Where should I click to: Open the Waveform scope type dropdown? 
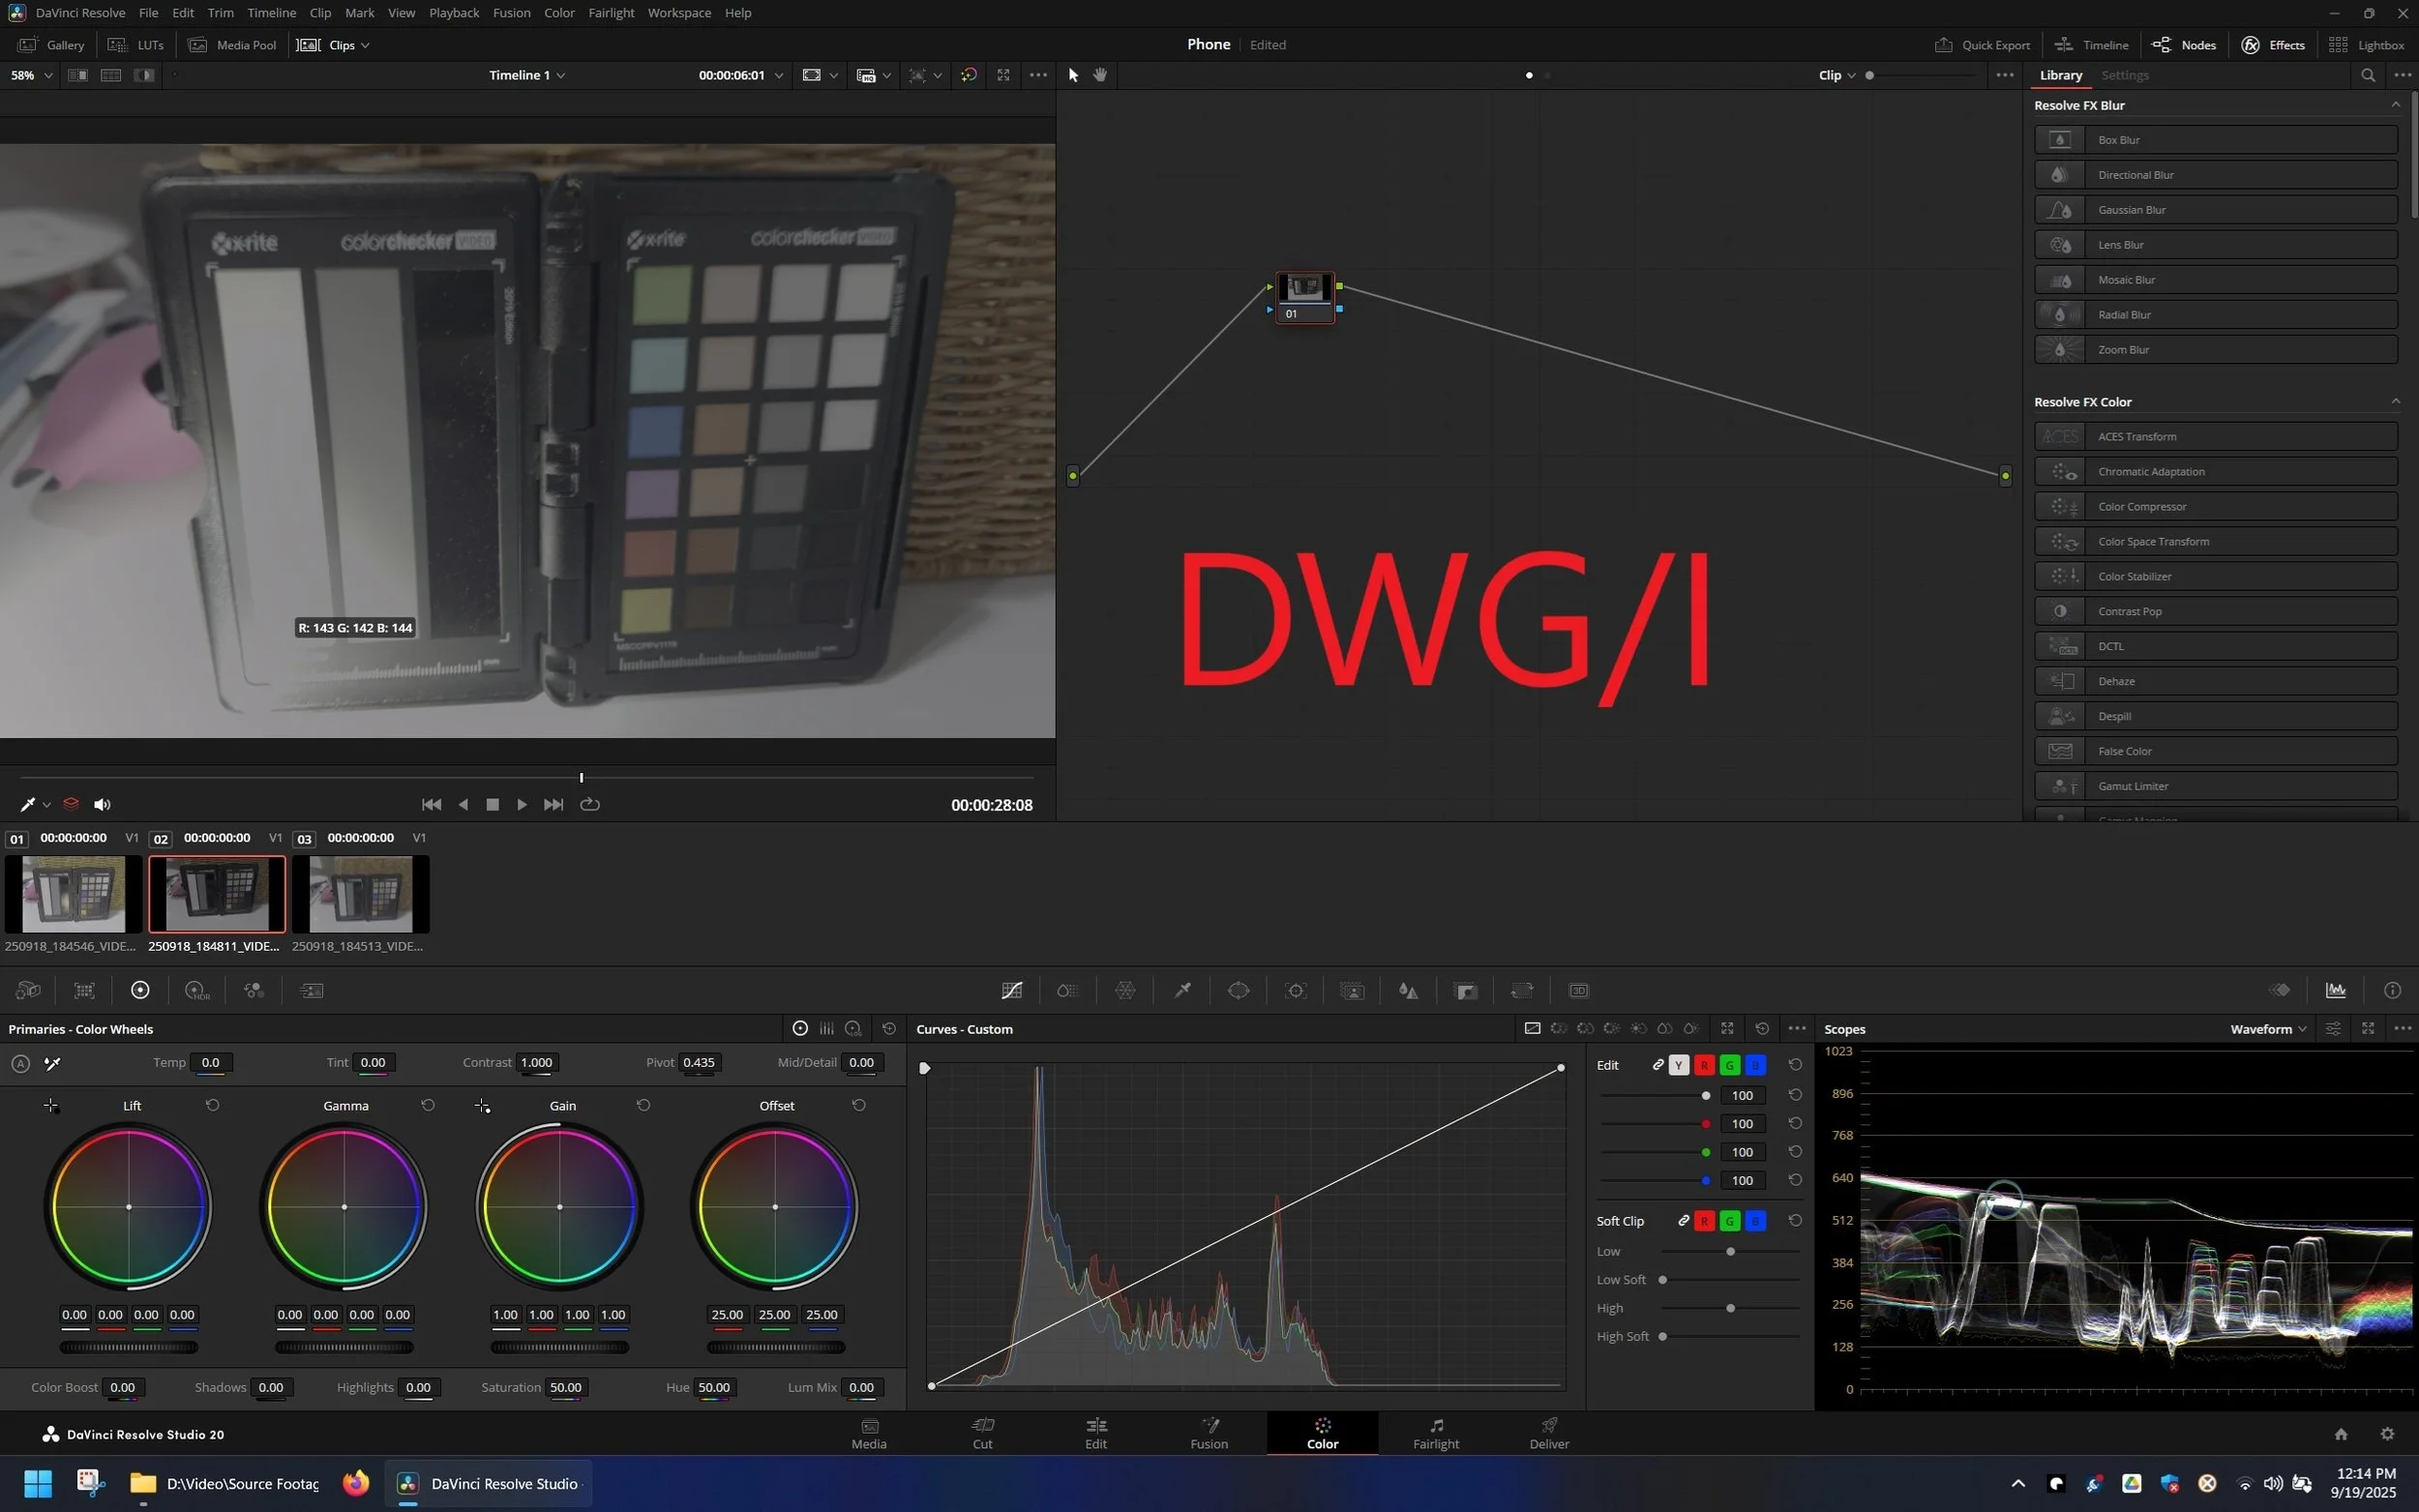pos(2267,1029)
